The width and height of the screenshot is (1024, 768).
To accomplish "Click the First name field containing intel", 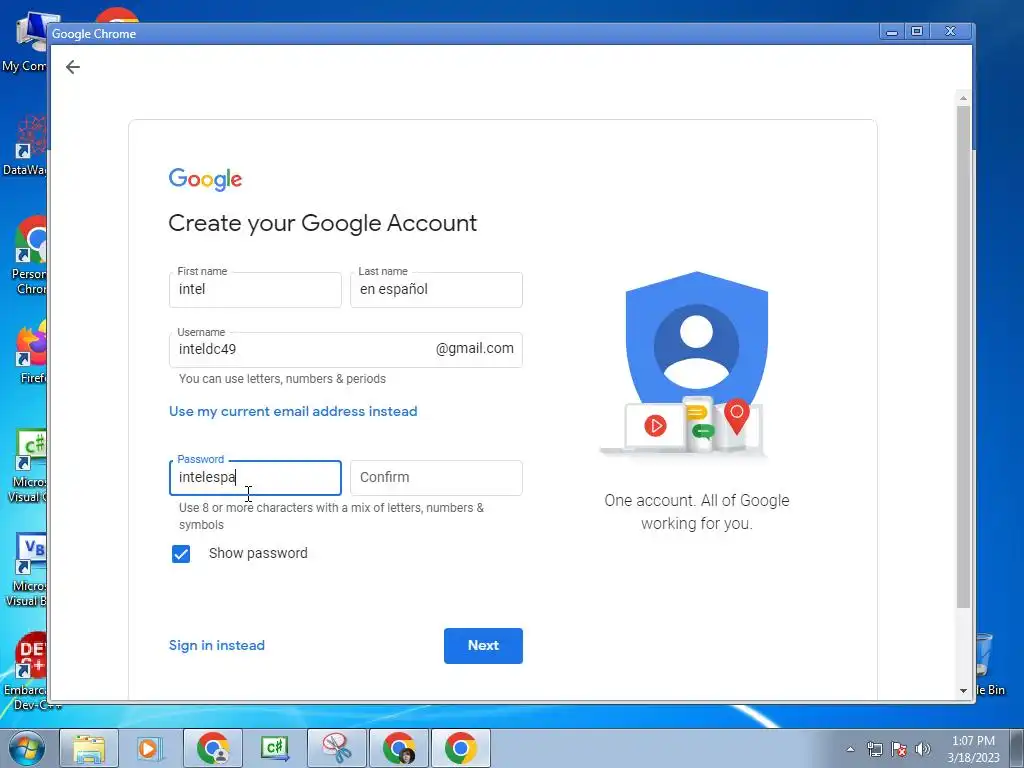I will [x=255, y=289].
